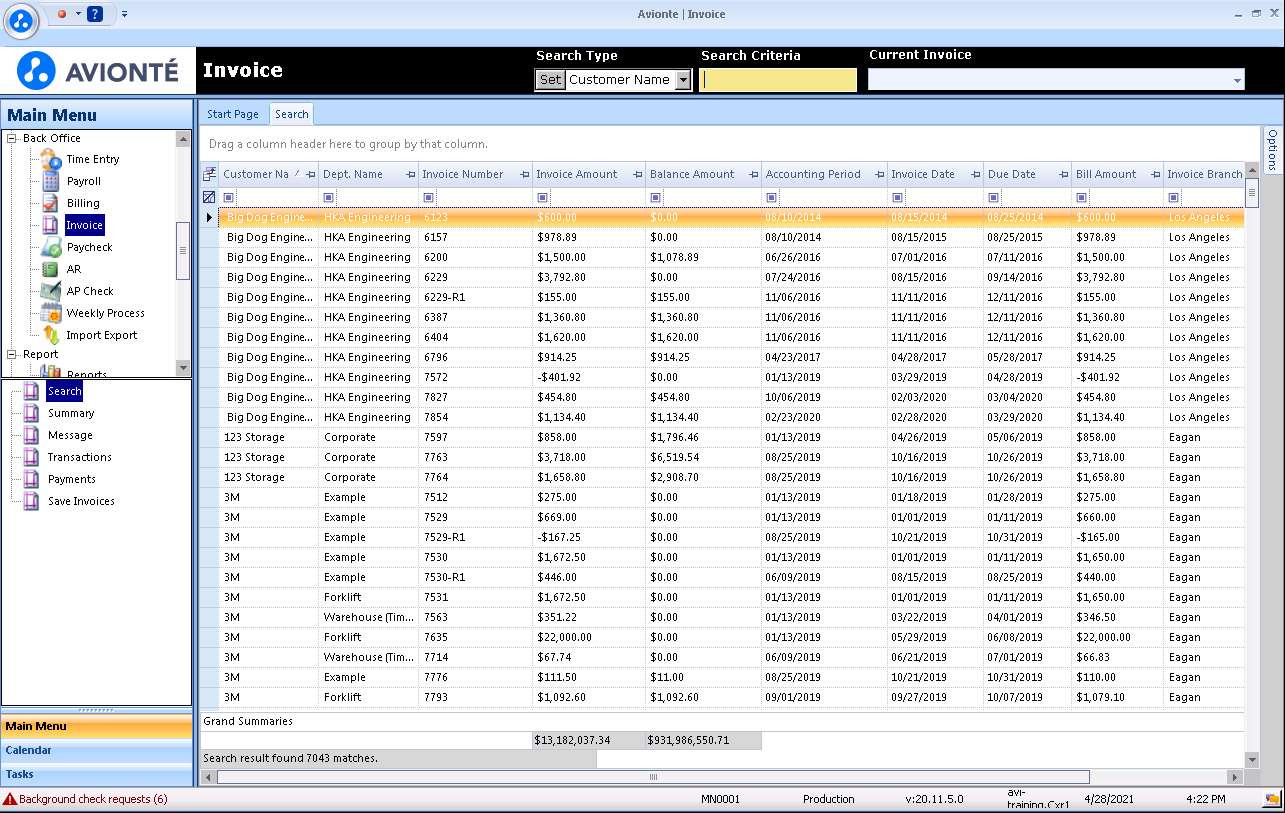Viewport: 1285px width, 813px height.
Task: Select the Search tab
Action: (292, 114)
